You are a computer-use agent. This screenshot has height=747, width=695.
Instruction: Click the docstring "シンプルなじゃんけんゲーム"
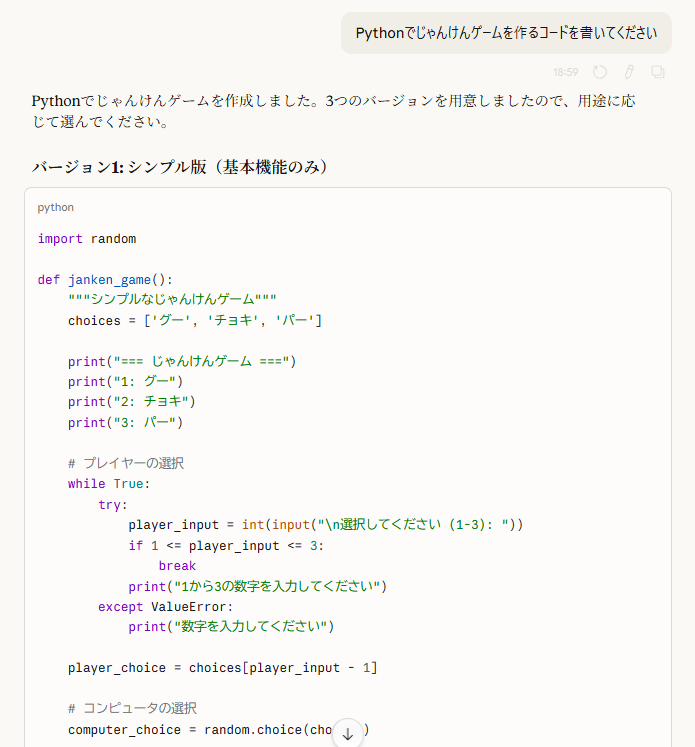172,299
